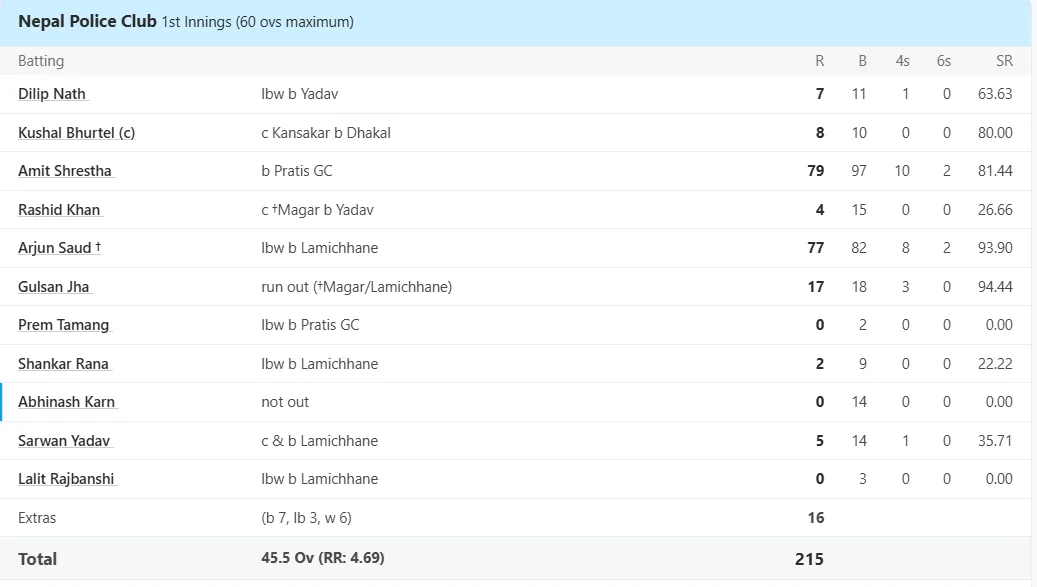Click Amit Shrestha's dismissal text b Pratis GC
Viewport: 1037px width, 587px height.
pyautogui.click(x=297, y=171)
